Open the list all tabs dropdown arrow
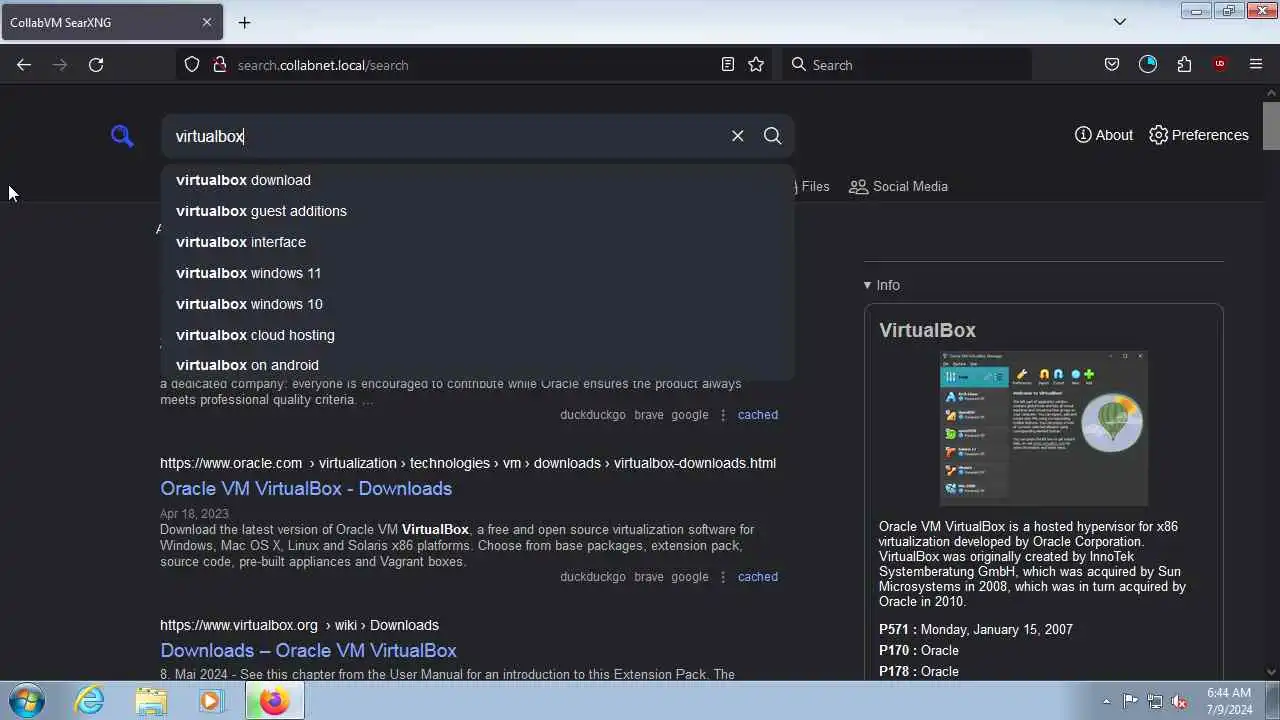1280x720 pixels. coord(1120,22)
